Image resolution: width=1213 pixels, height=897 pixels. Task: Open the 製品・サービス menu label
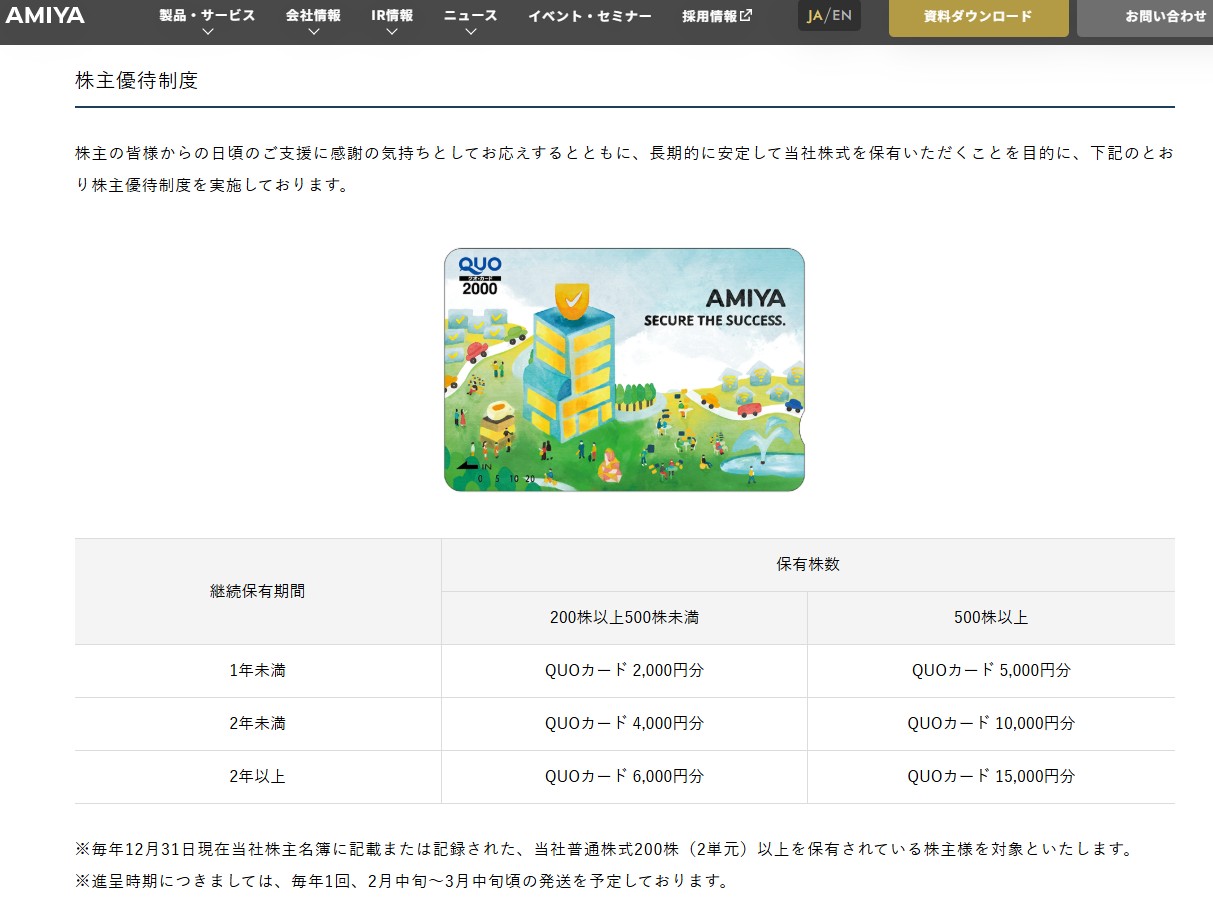click(x=207, y=15)
